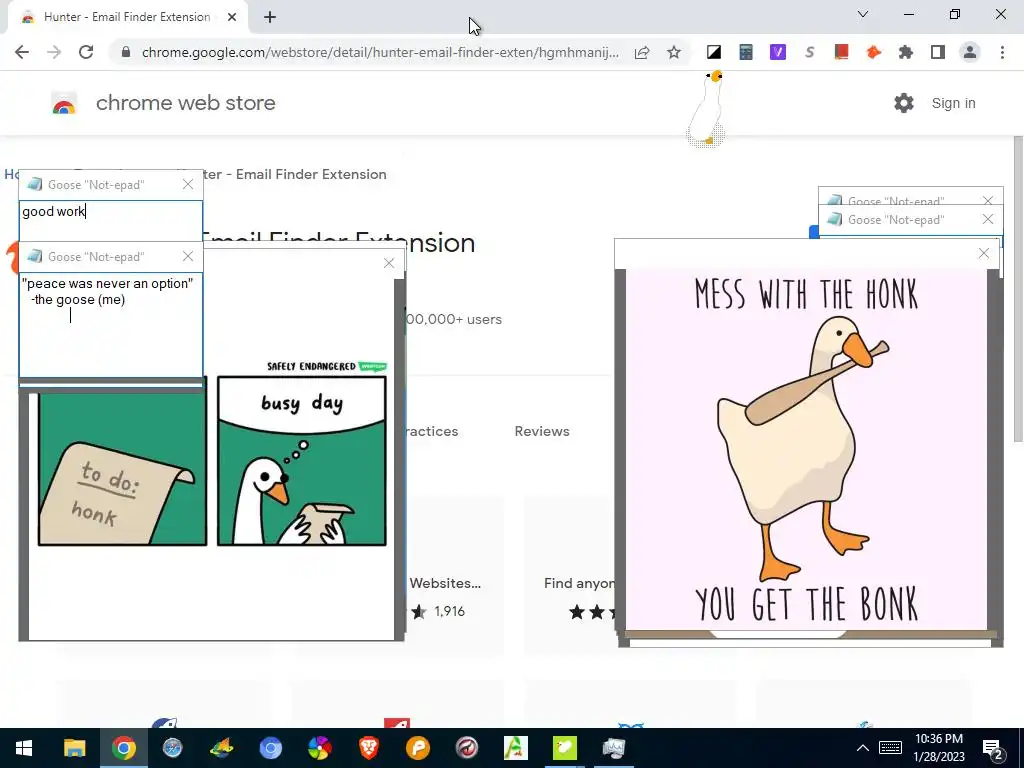Open the touch keyboard tray icon
Viewport: 1024px width, 768px height.
[890, 748]
